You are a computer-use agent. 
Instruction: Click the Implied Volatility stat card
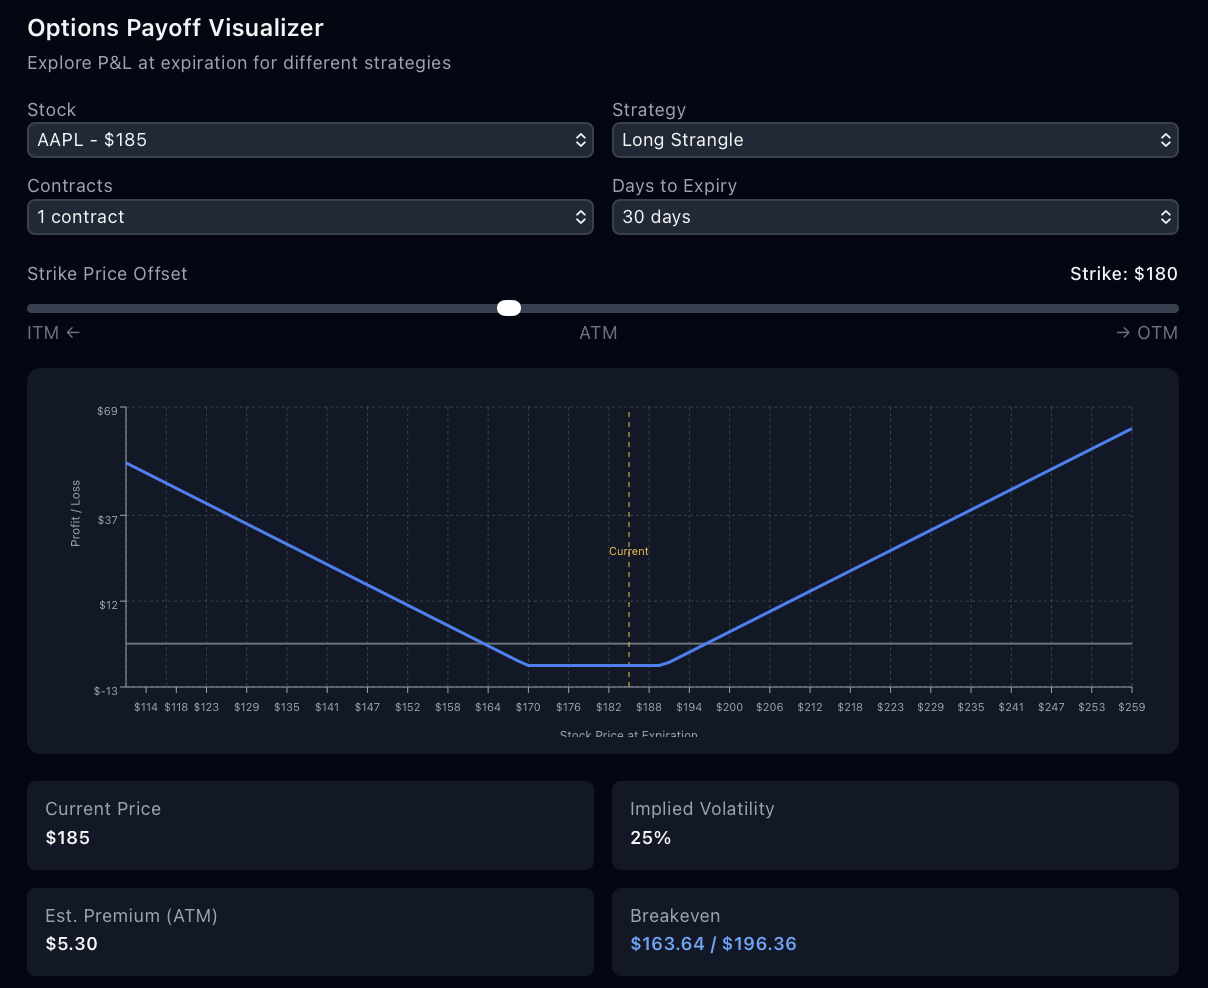point(895,825)
